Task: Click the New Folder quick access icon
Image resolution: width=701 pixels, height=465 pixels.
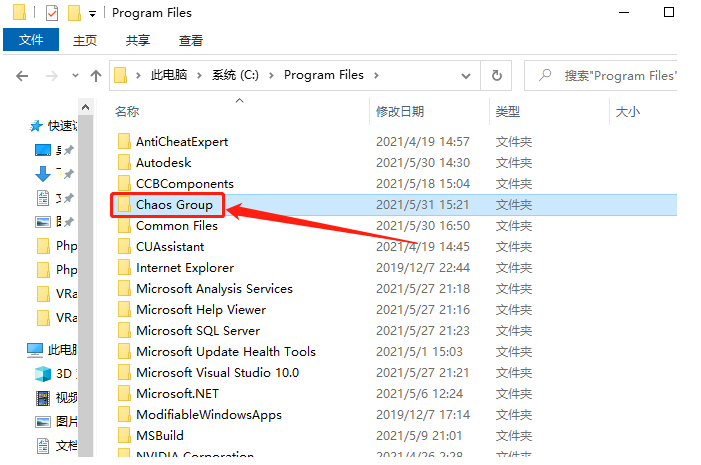Action: coord(74,13)
